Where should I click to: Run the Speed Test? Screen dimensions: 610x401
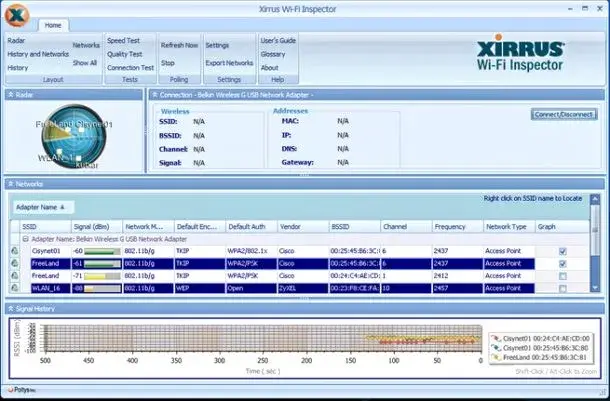pyautogui.click(x=123, y=40)
